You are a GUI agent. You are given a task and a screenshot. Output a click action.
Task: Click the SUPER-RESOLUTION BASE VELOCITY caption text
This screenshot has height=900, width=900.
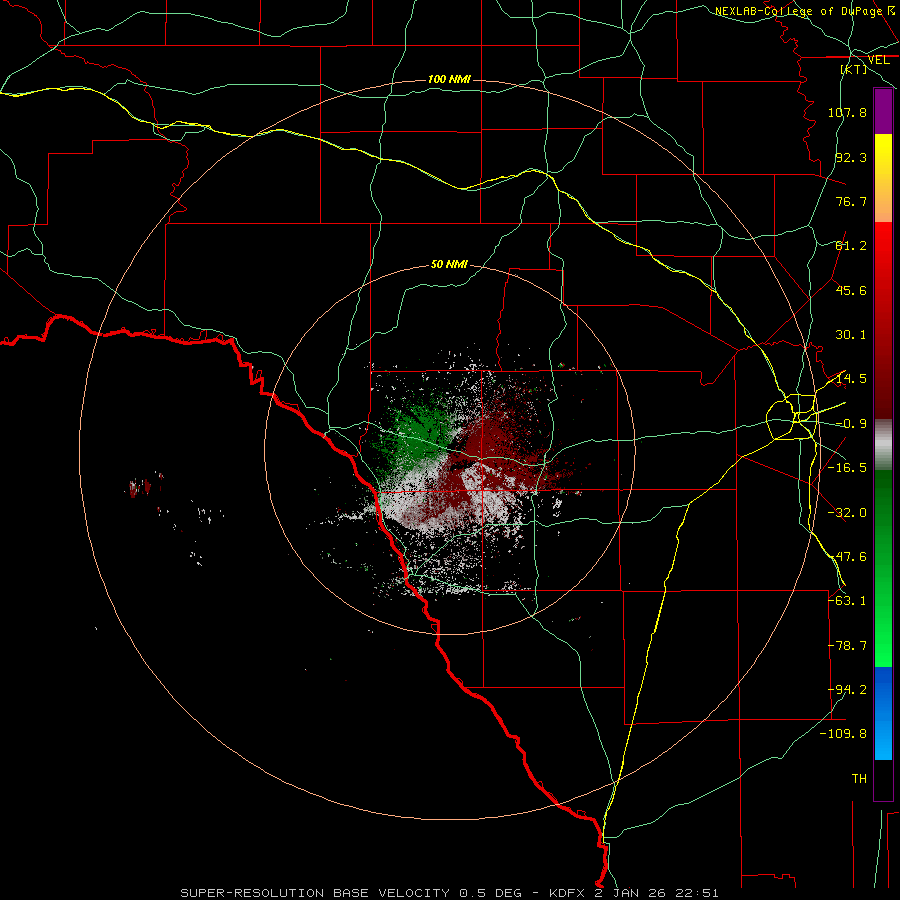(315, 893)
